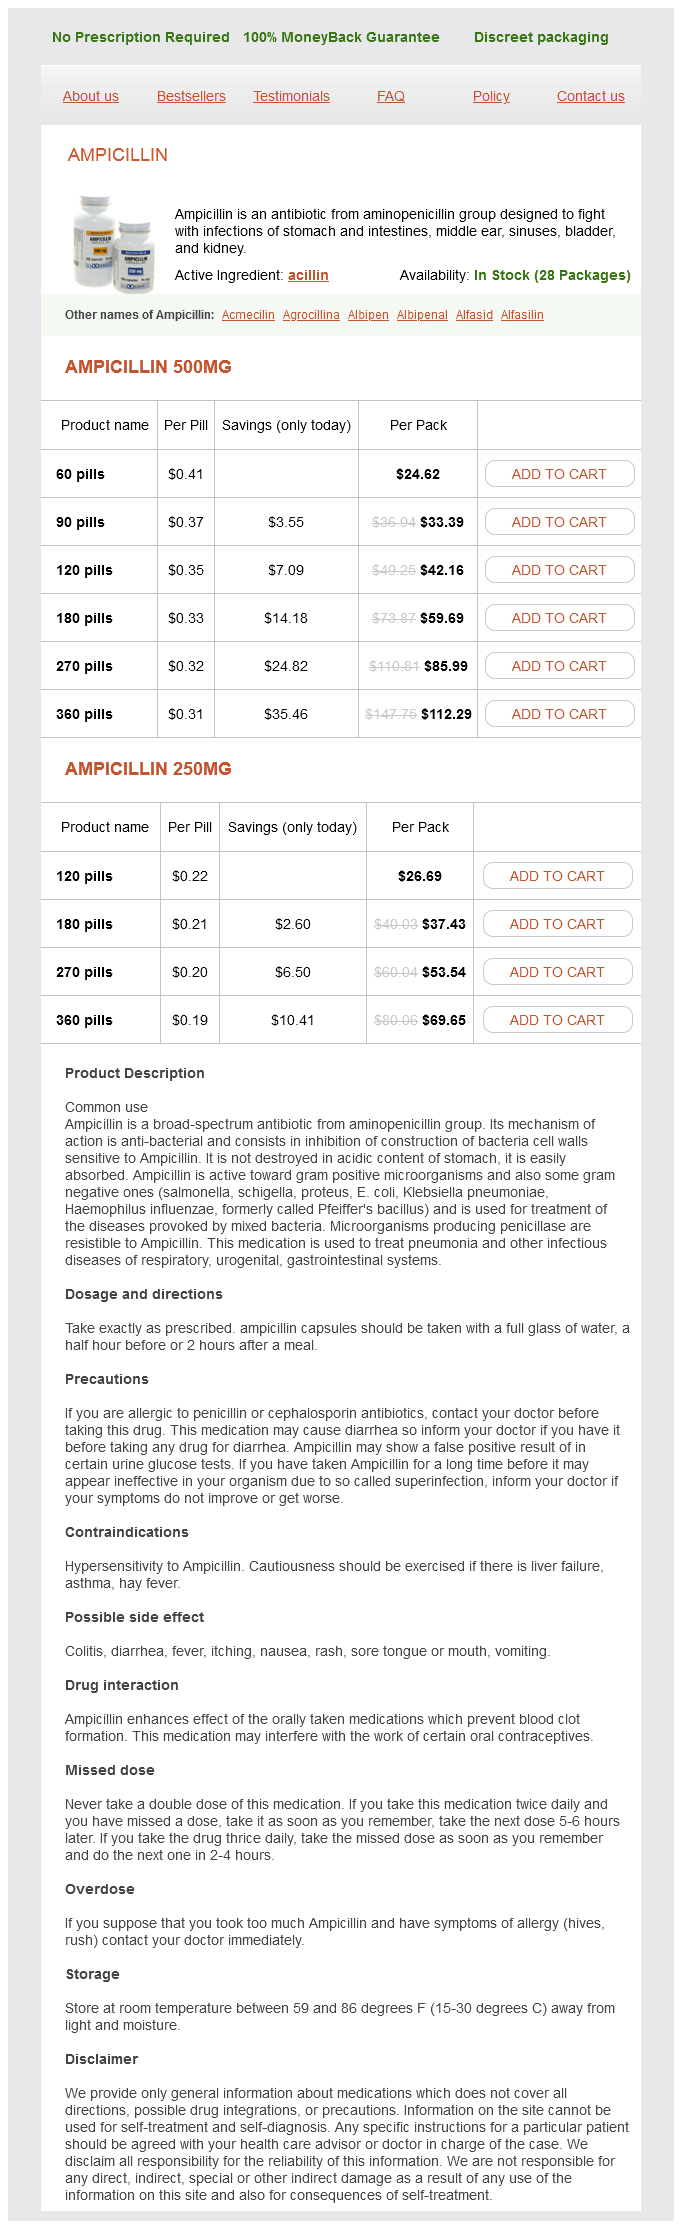
Task: Open the Contact us page
Action: 590,96
